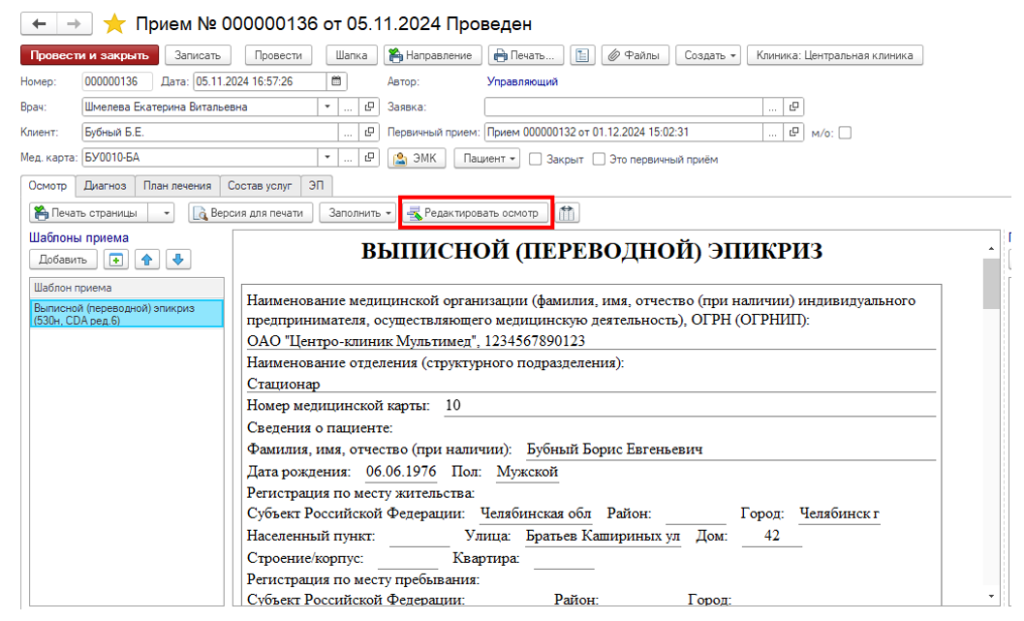Click the Направление button
Image resolution: width=1024 pixels, height=621 pixels.
(x=432, y=56)
